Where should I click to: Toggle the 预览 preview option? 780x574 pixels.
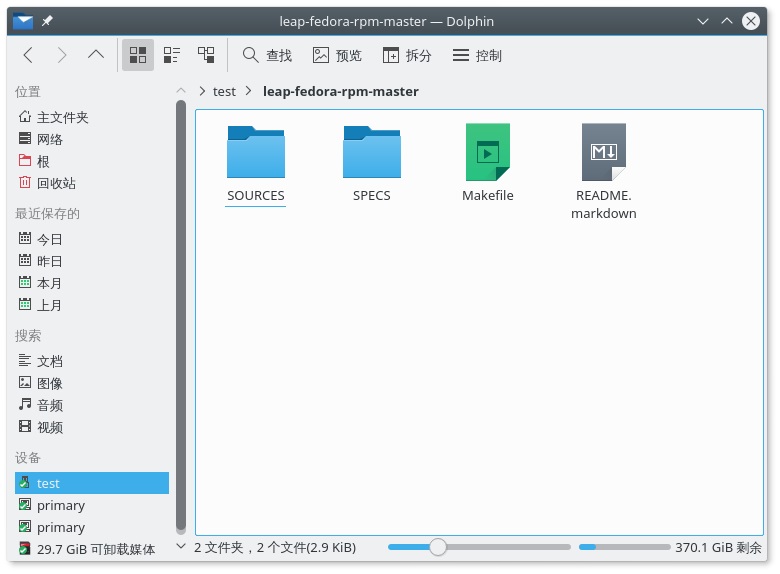337,55
